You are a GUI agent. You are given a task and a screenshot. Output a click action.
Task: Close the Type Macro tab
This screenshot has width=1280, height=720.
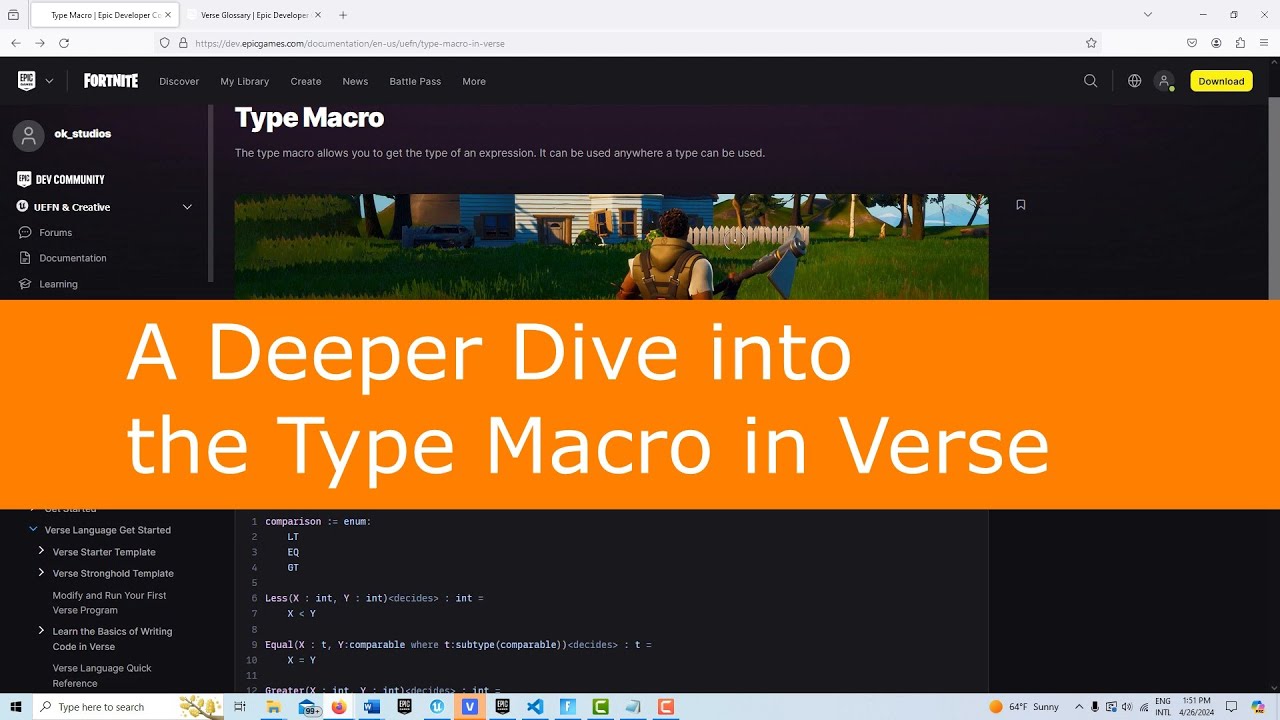point(168,15)
